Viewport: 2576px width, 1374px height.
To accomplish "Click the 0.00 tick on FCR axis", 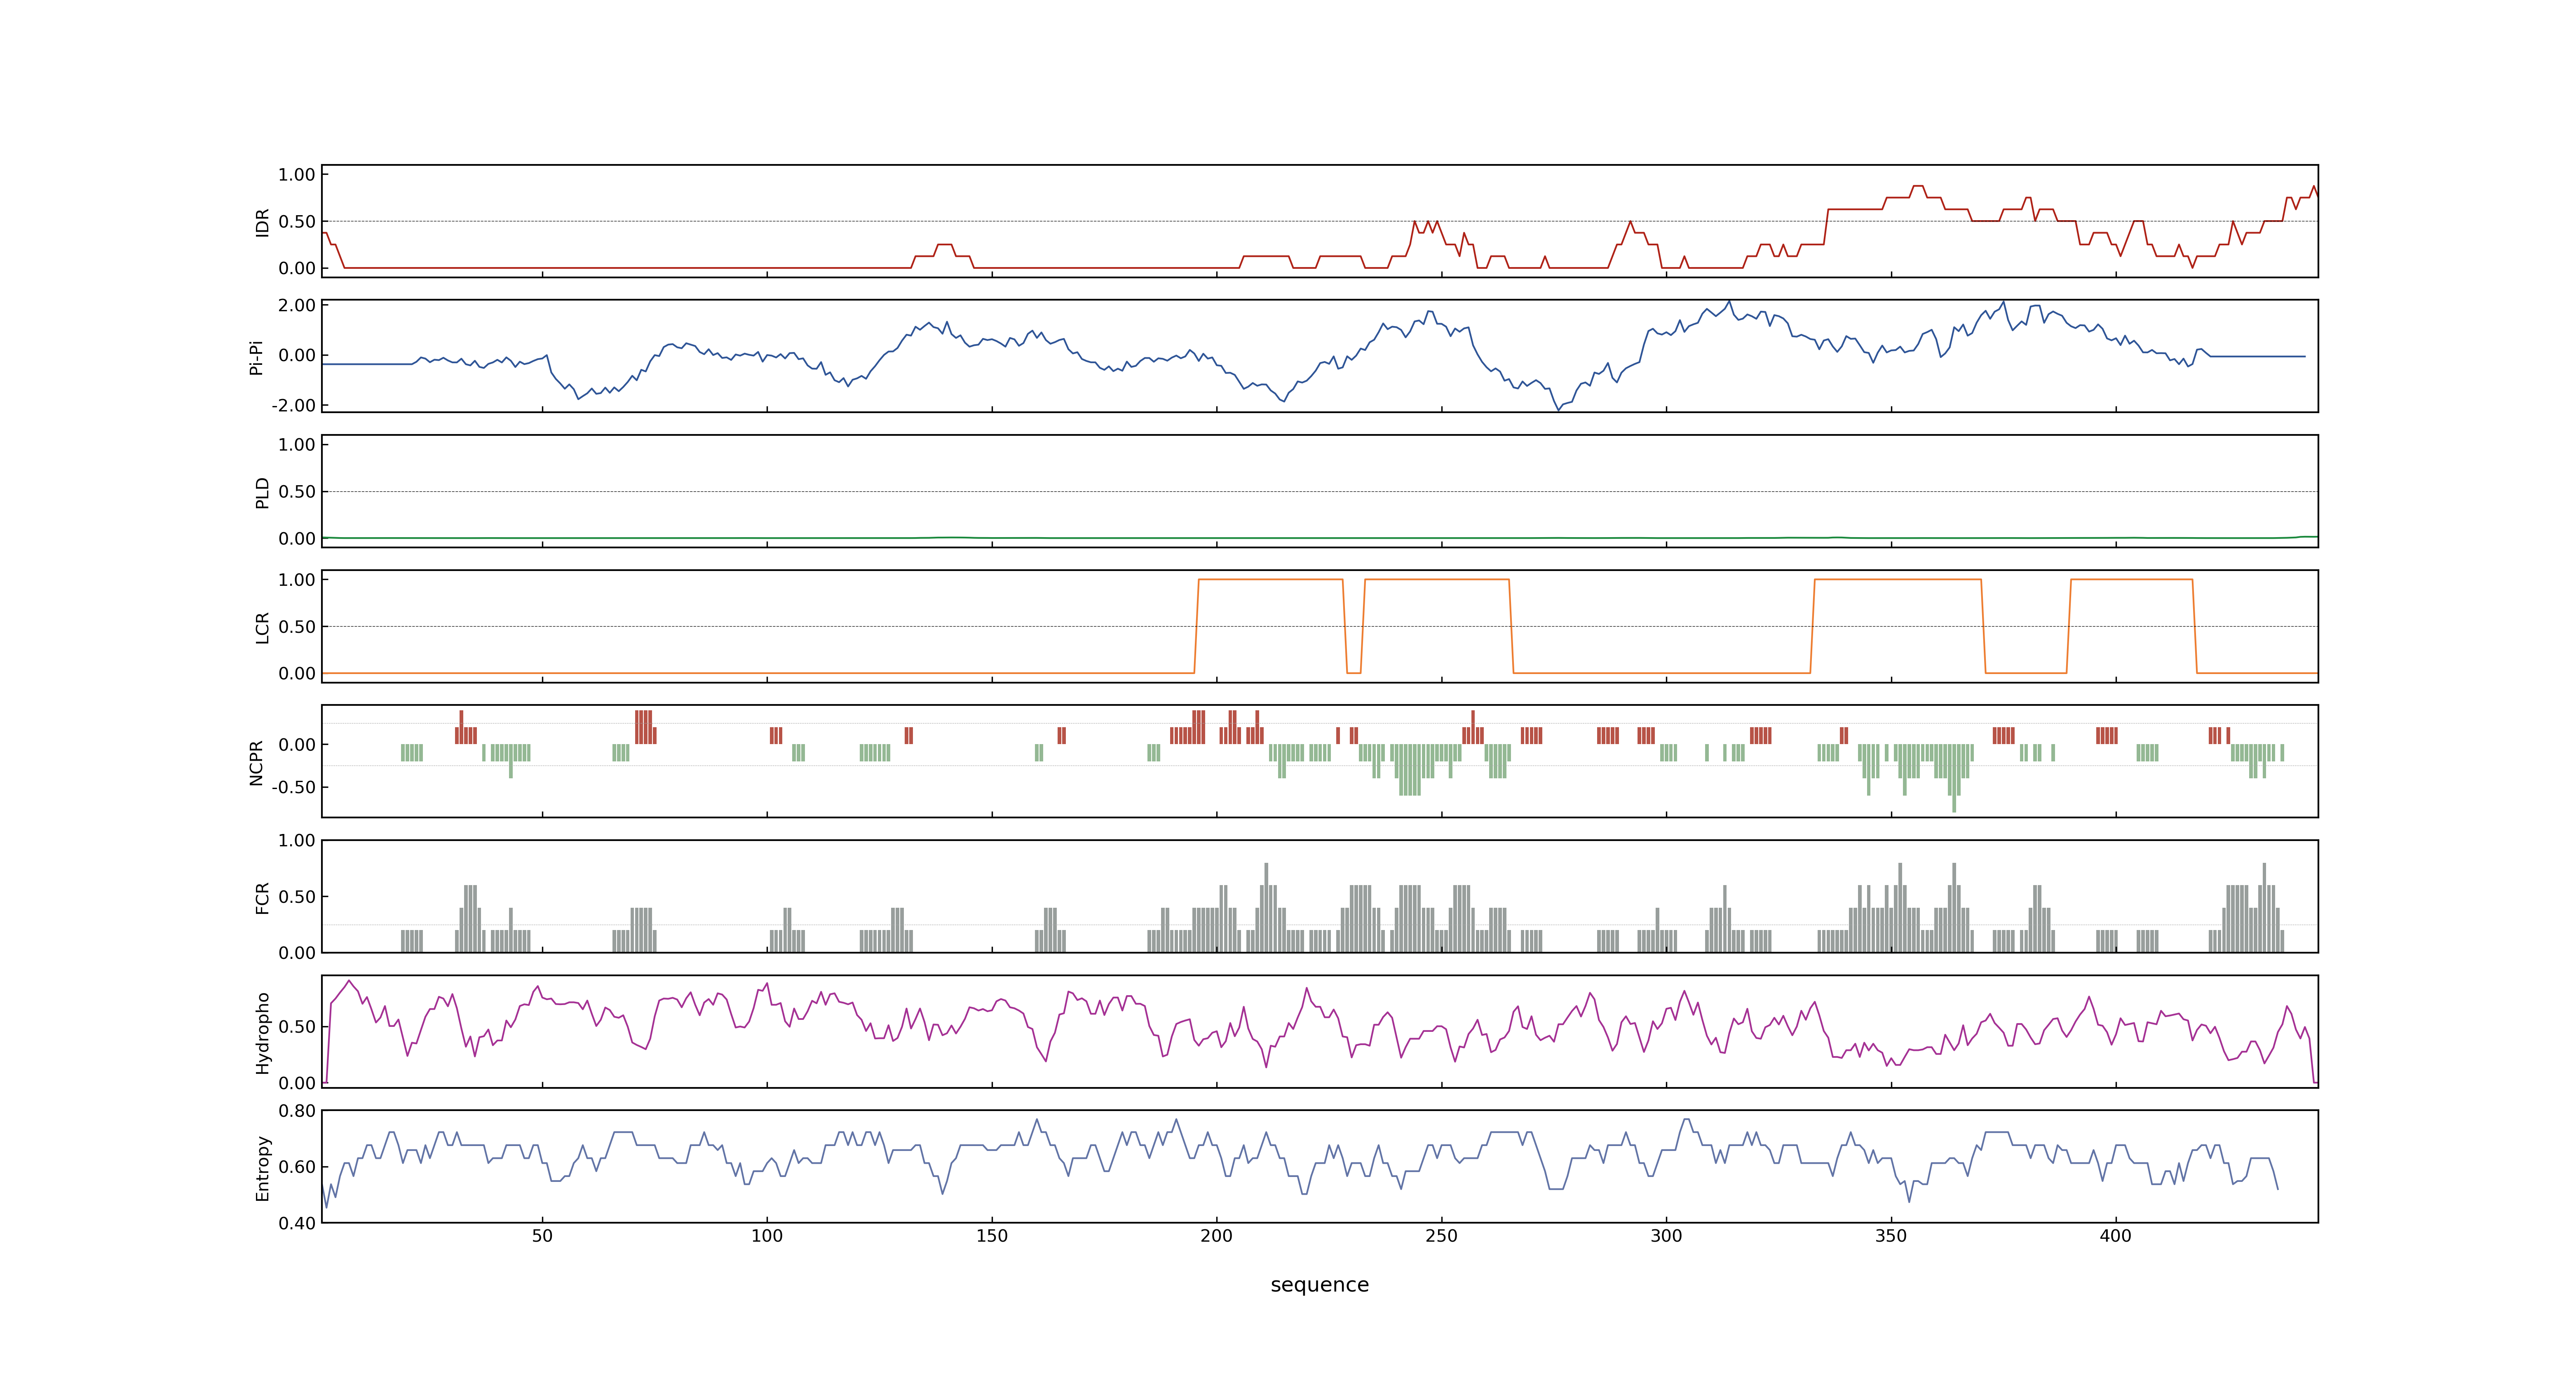I will pos(297,953).
